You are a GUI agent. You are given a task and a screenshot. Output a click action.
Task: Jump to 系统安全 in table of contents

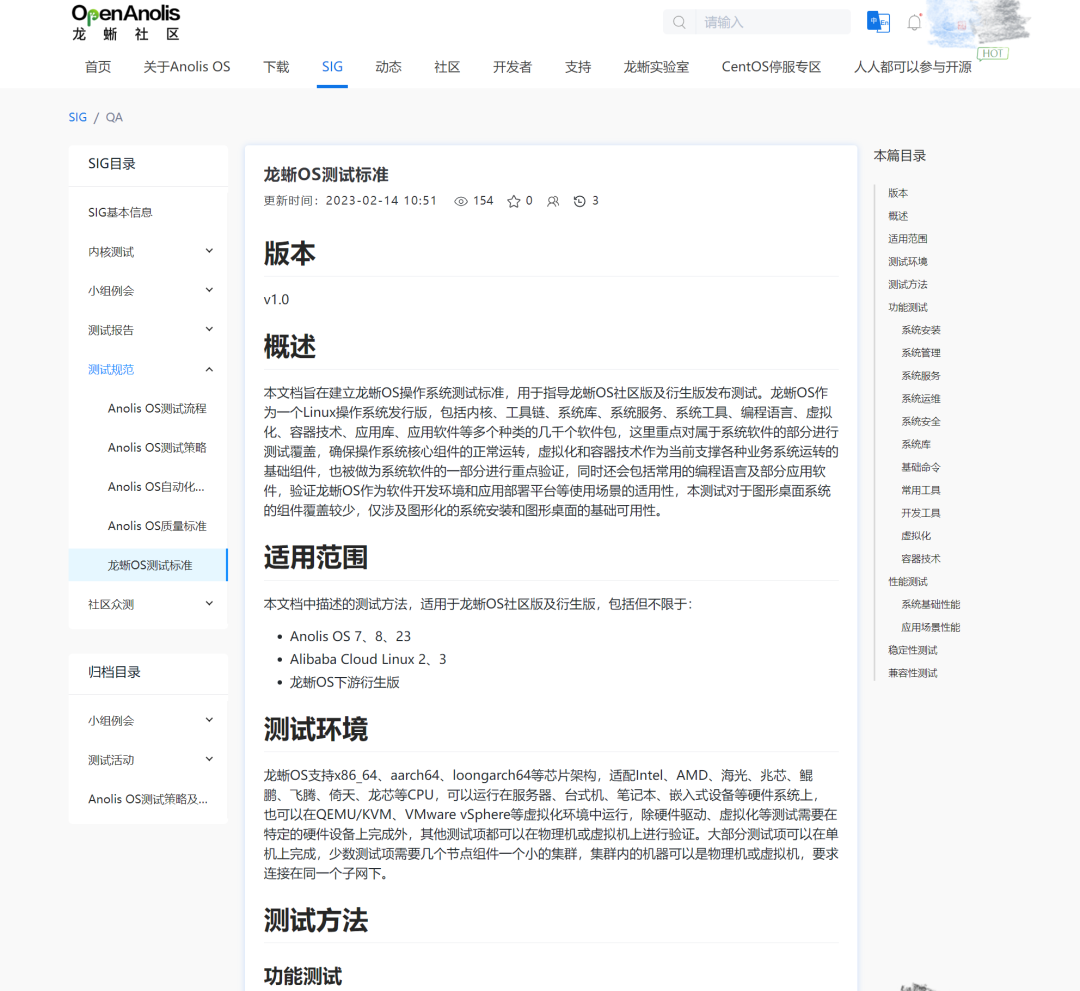point(921,421)
